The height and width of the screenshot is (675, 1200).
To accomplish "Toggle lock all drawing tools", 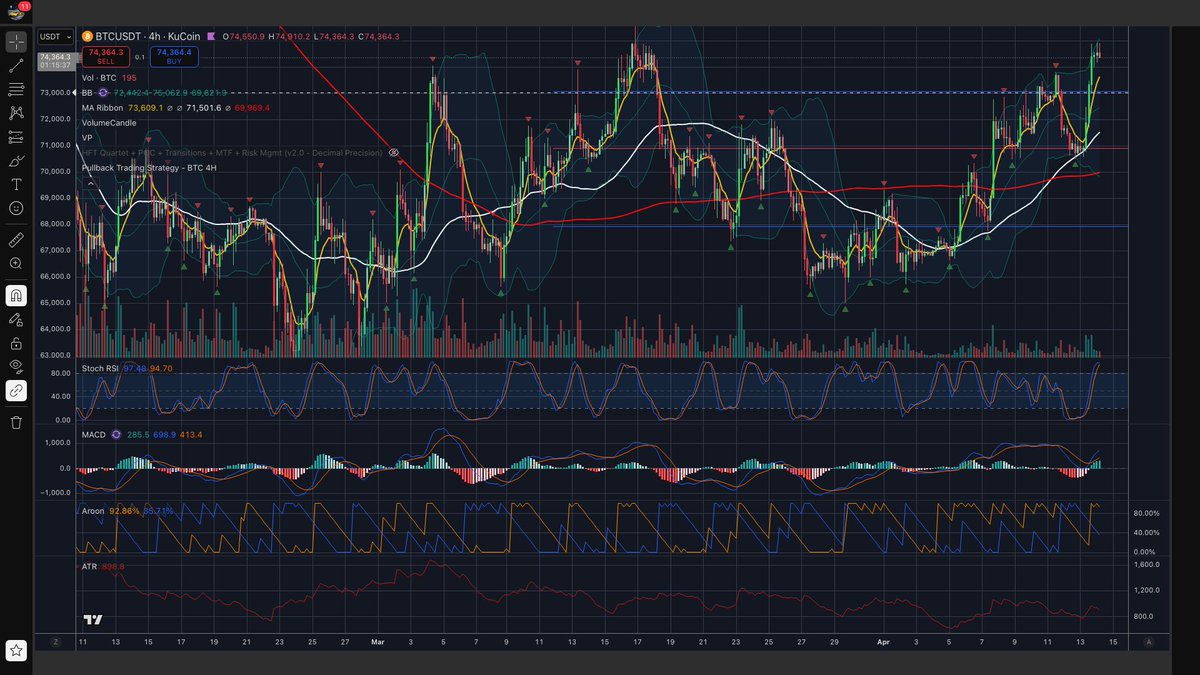I will click(x=16, y=343).
